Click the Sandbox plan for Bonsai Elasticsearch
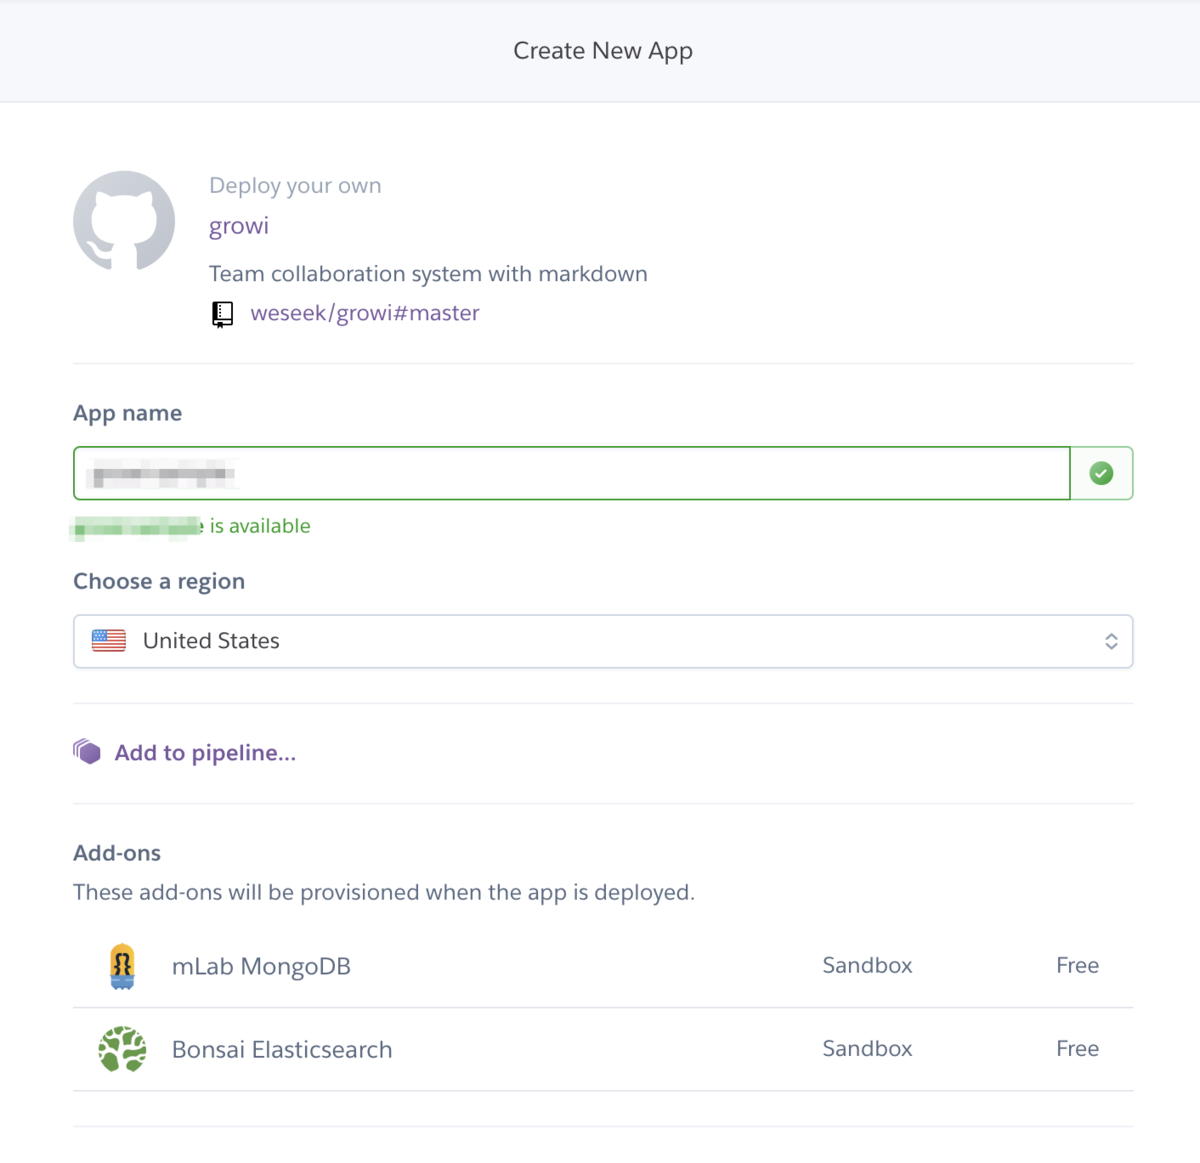The height and width of the screenshot is (1163, 1200). (867, 1049)
